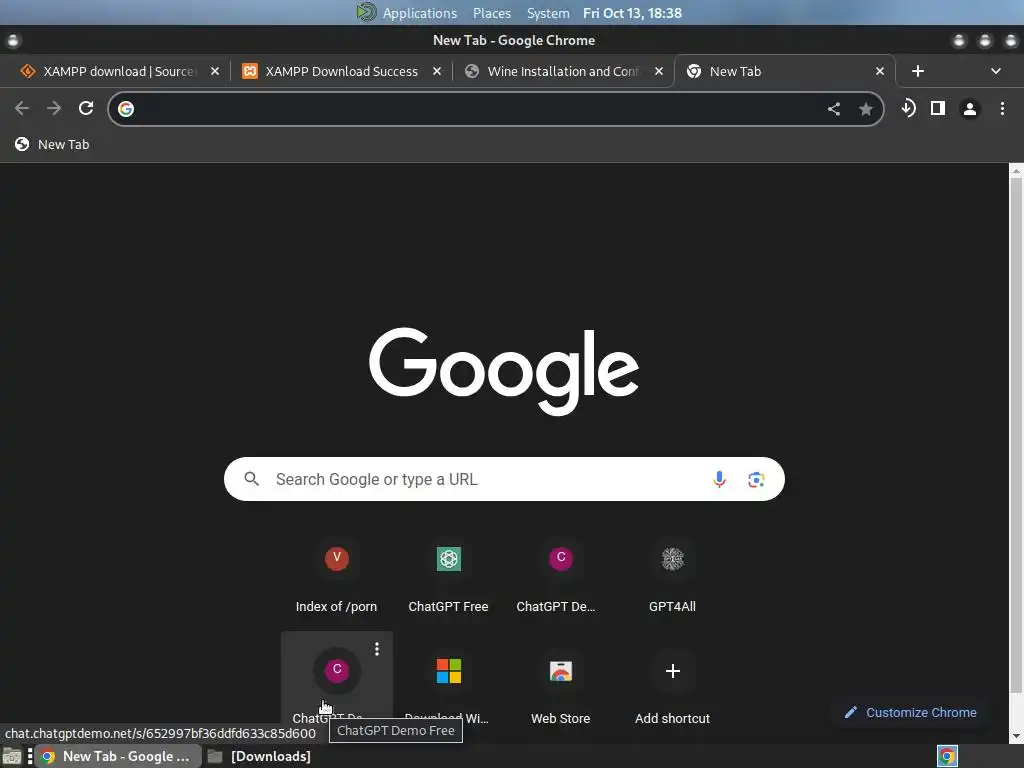Click show desktop icon in bottom panel
1024x768 pixels.
pyautogui.click(x=12, y=756)
